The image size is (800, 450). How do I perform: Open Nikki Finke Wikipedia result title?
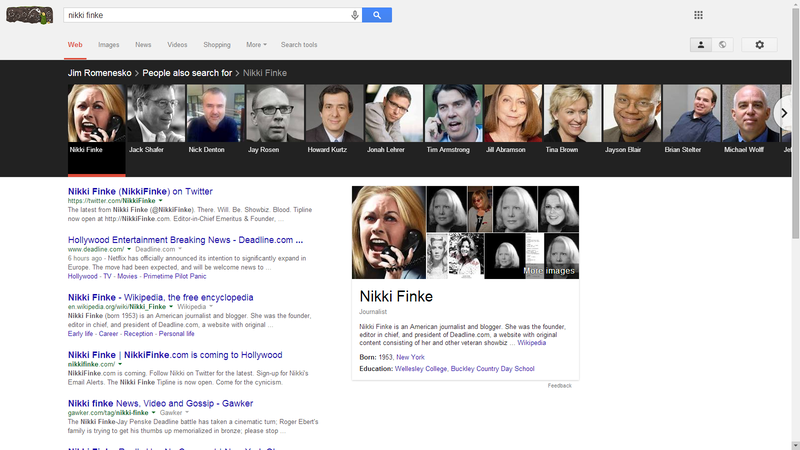coord(161,297)
